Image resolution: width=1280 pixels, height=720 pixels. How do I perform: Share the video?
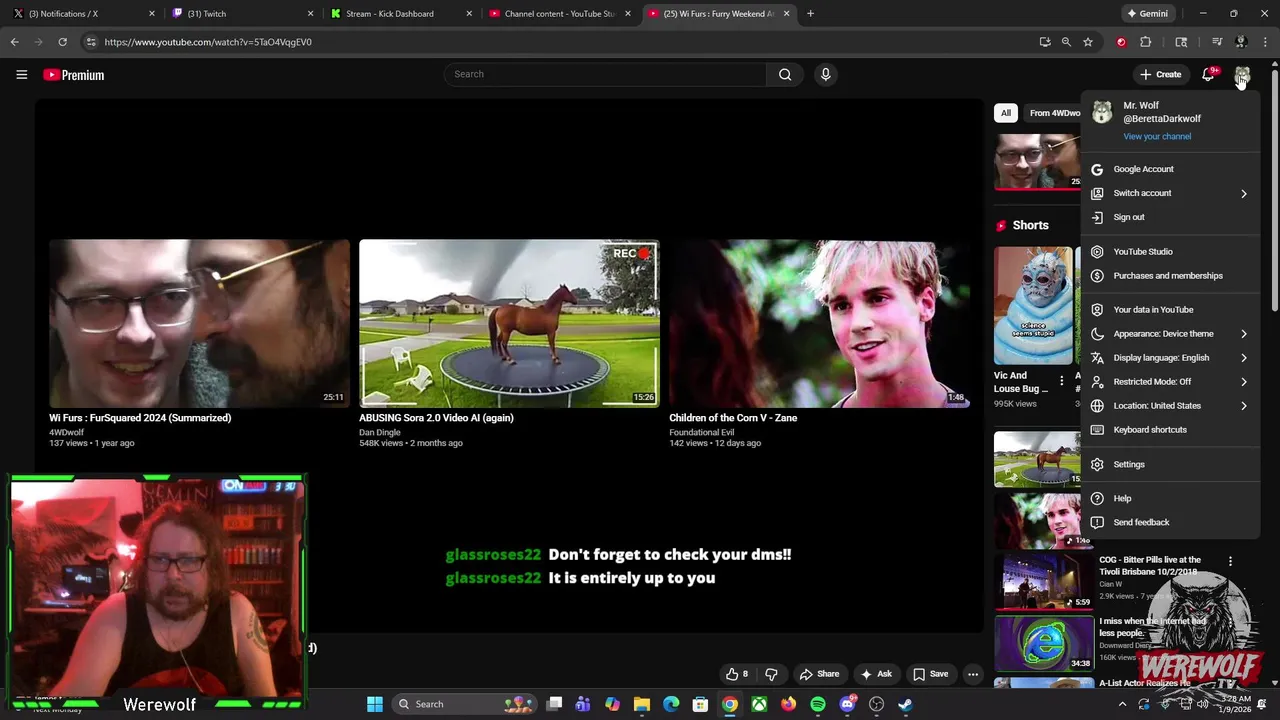point(819,674)
